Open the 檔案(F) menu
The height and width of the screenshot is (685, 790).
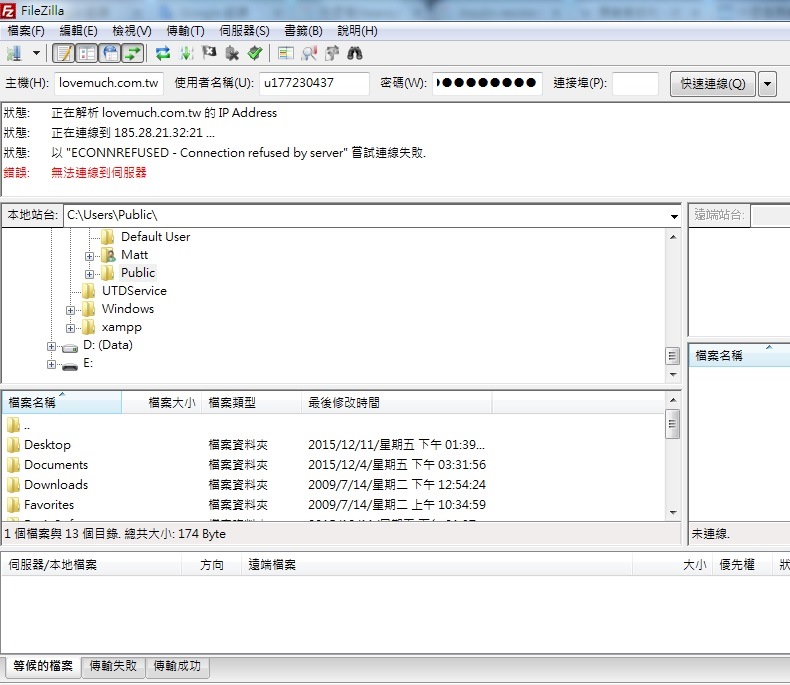pos(26,31)
